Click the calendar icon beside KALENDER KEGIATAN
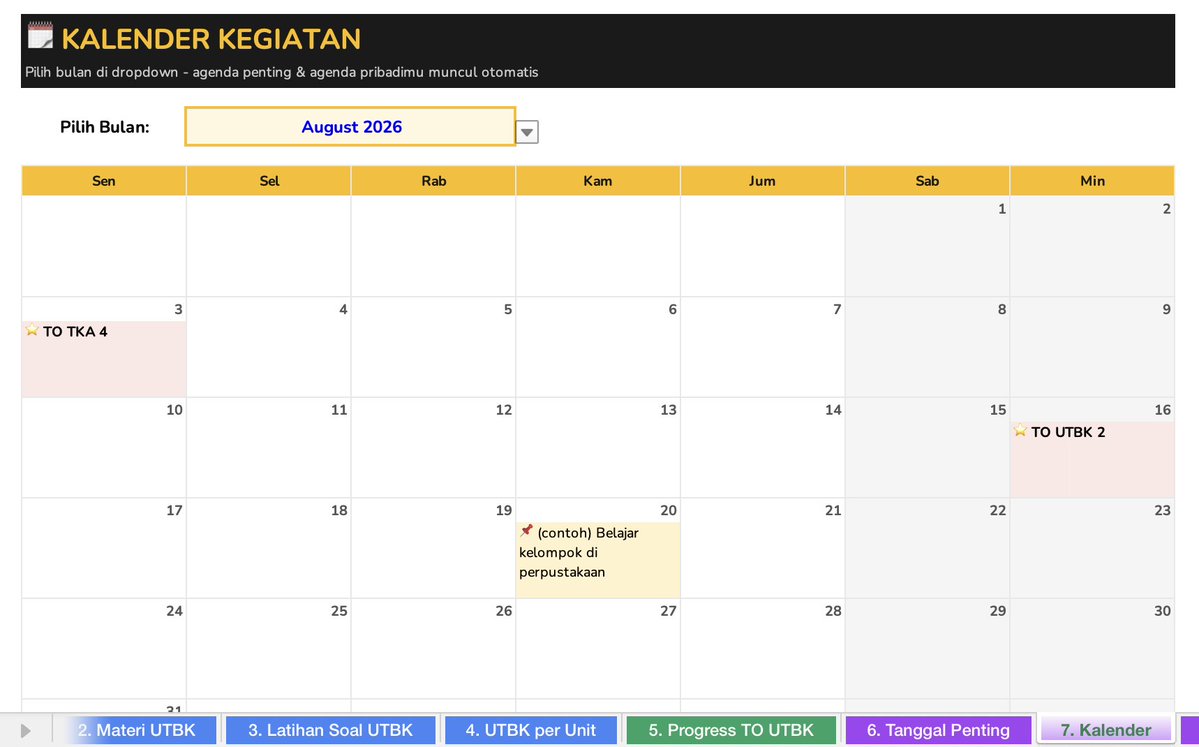 41,36
